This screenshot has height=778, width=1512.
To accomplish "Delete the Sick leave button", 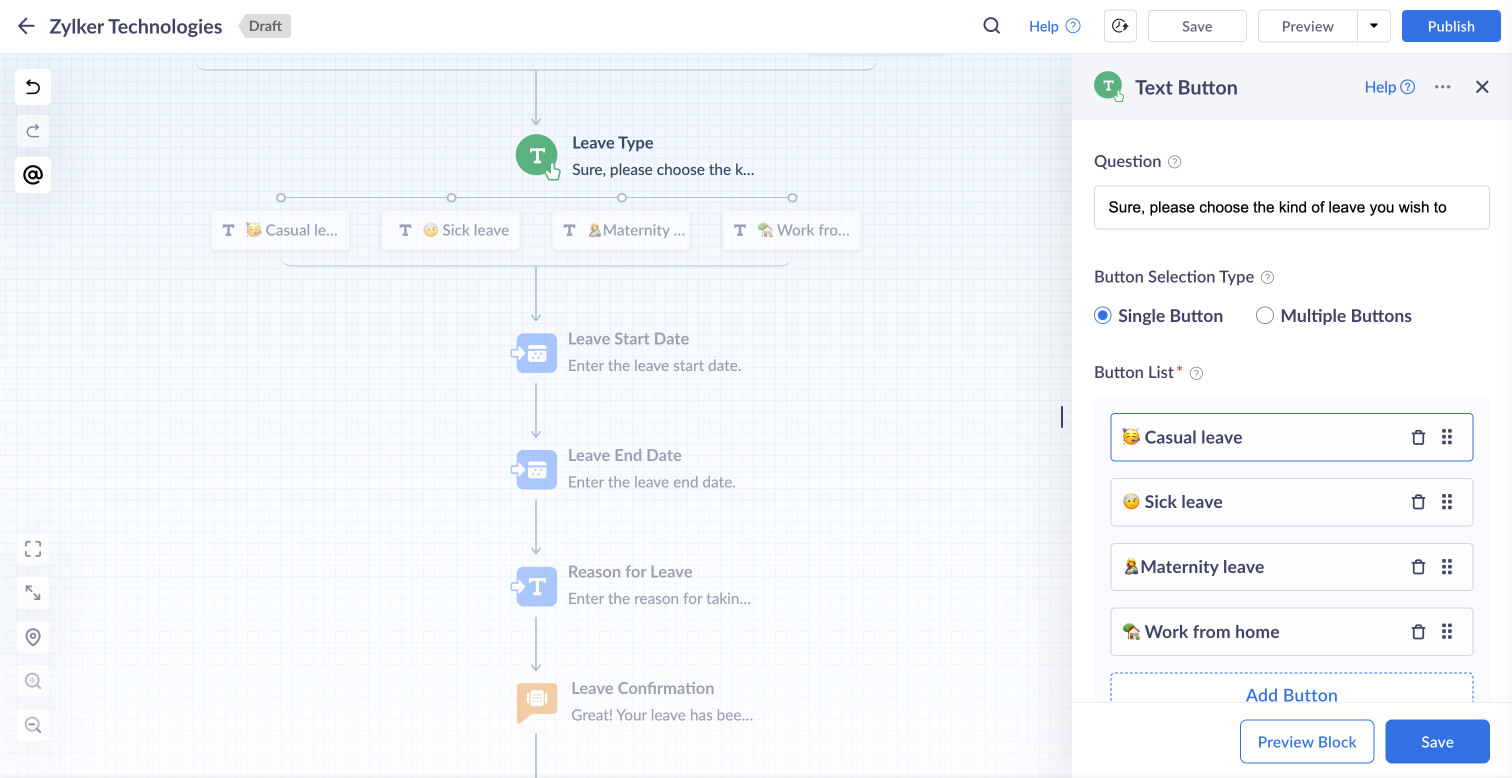I will point(1418,502).
